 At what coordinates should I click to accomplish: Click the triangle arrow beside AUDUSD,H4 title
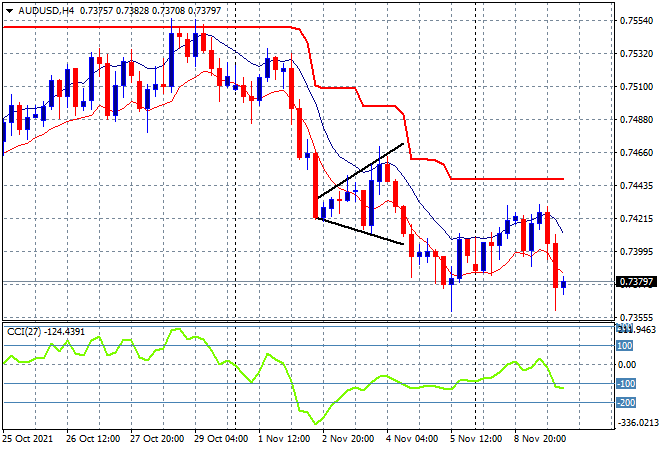(x=9, y=11)
